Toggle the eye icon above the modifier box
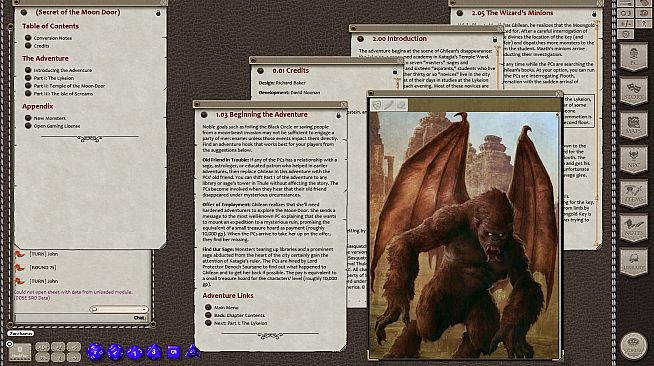This screenshot has width=654, height=366. coord(9,344)
